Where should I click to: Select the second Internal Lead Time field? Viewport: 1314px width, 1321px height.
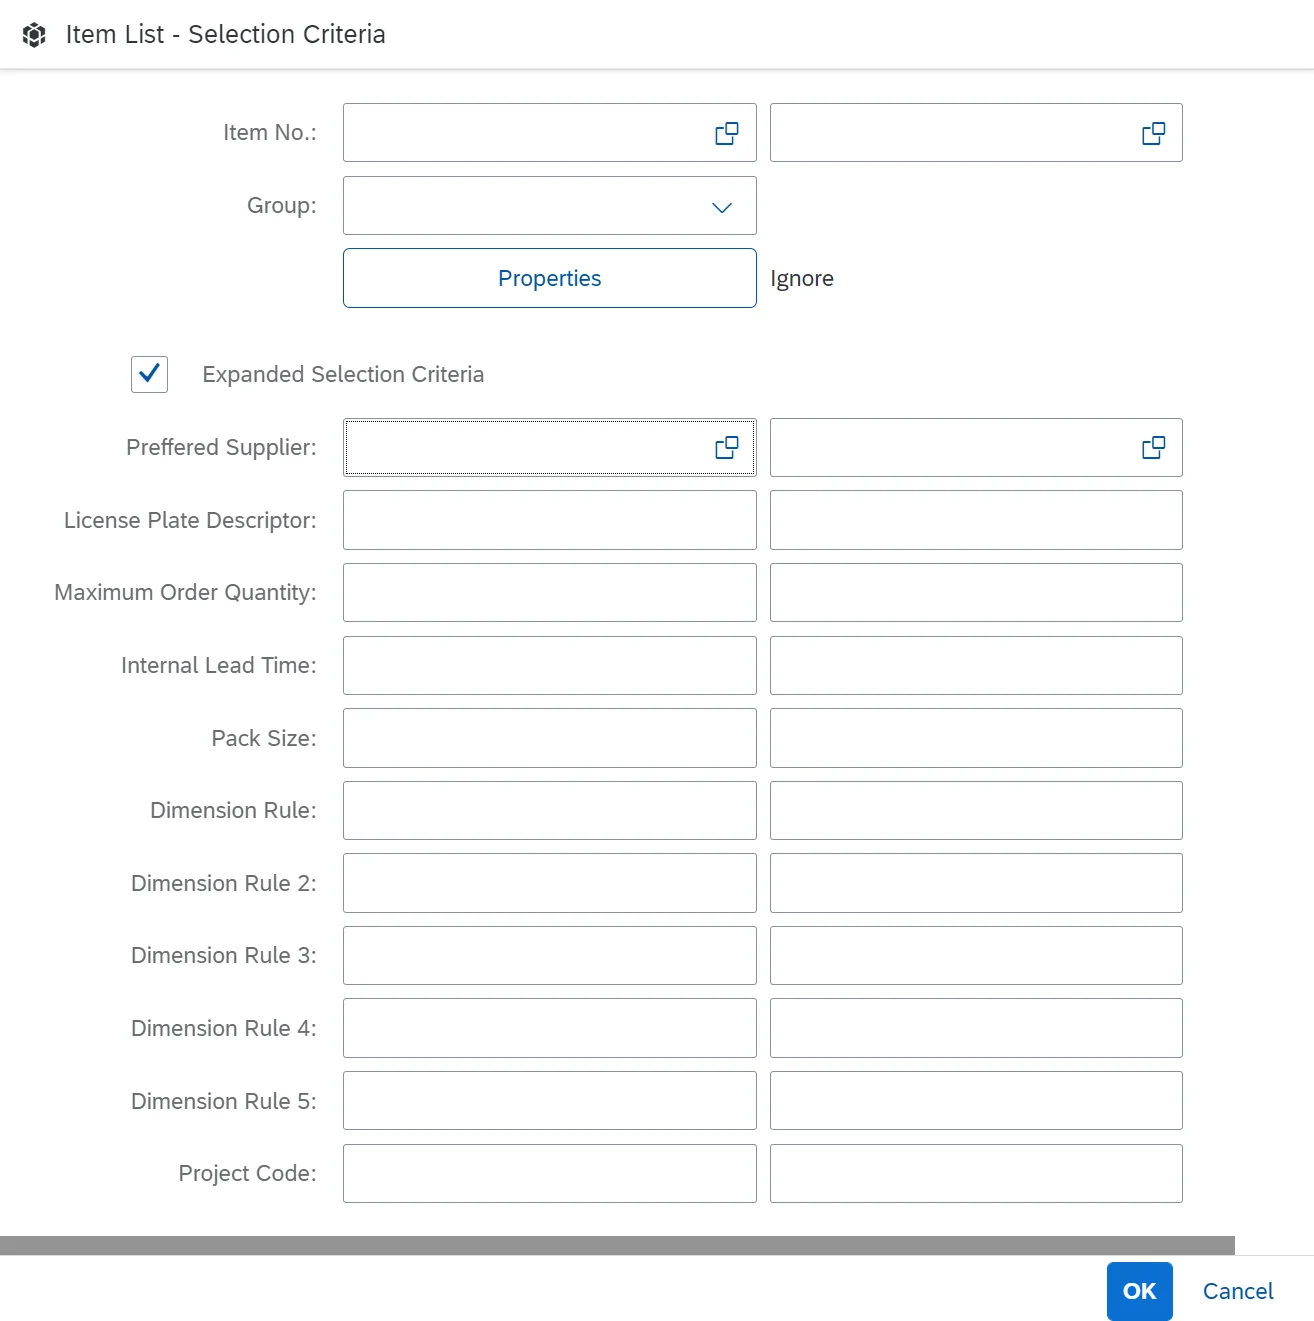pyautogui.click(x=975, y=665)
